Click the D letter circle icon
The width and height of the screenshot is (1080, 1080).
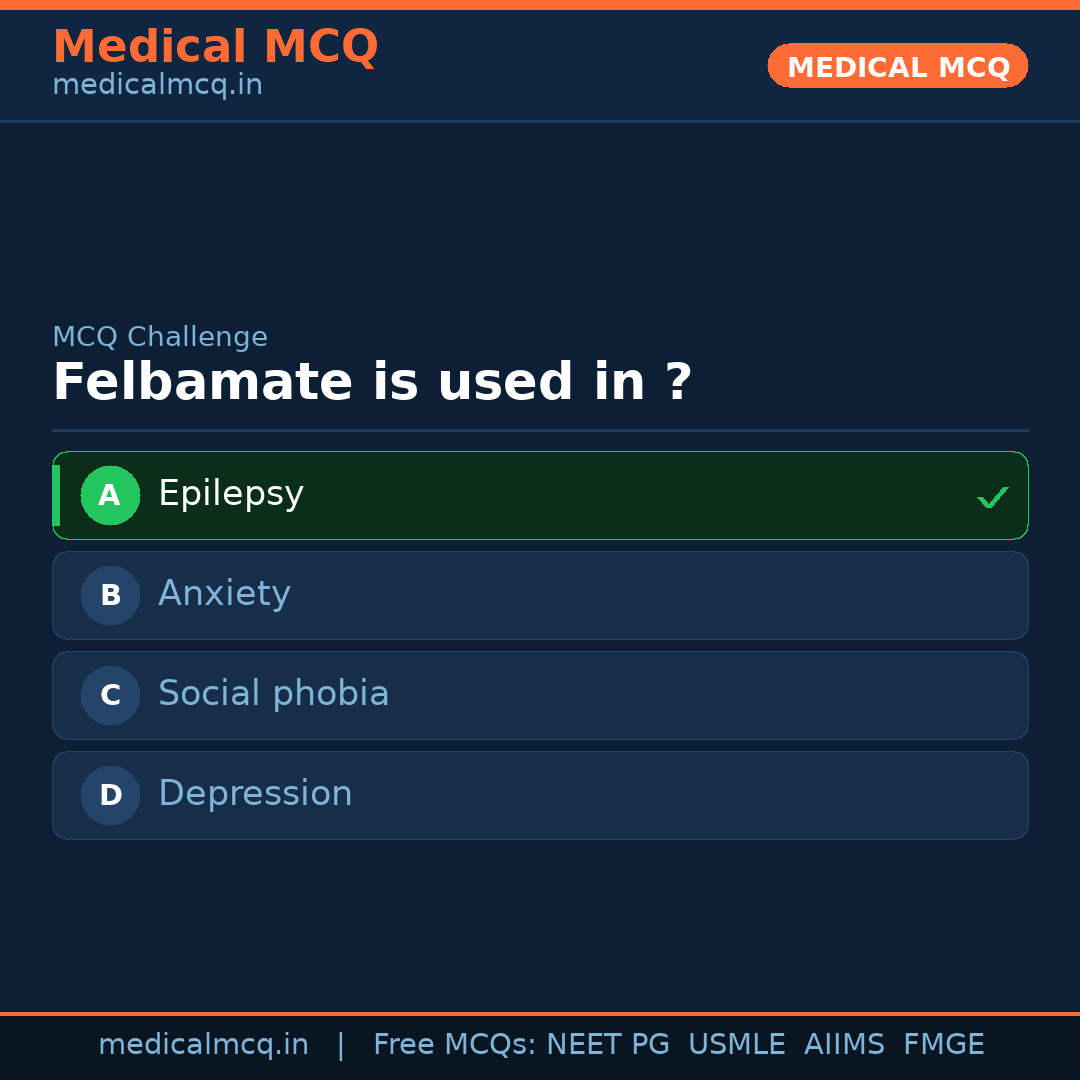pos(110,795)
